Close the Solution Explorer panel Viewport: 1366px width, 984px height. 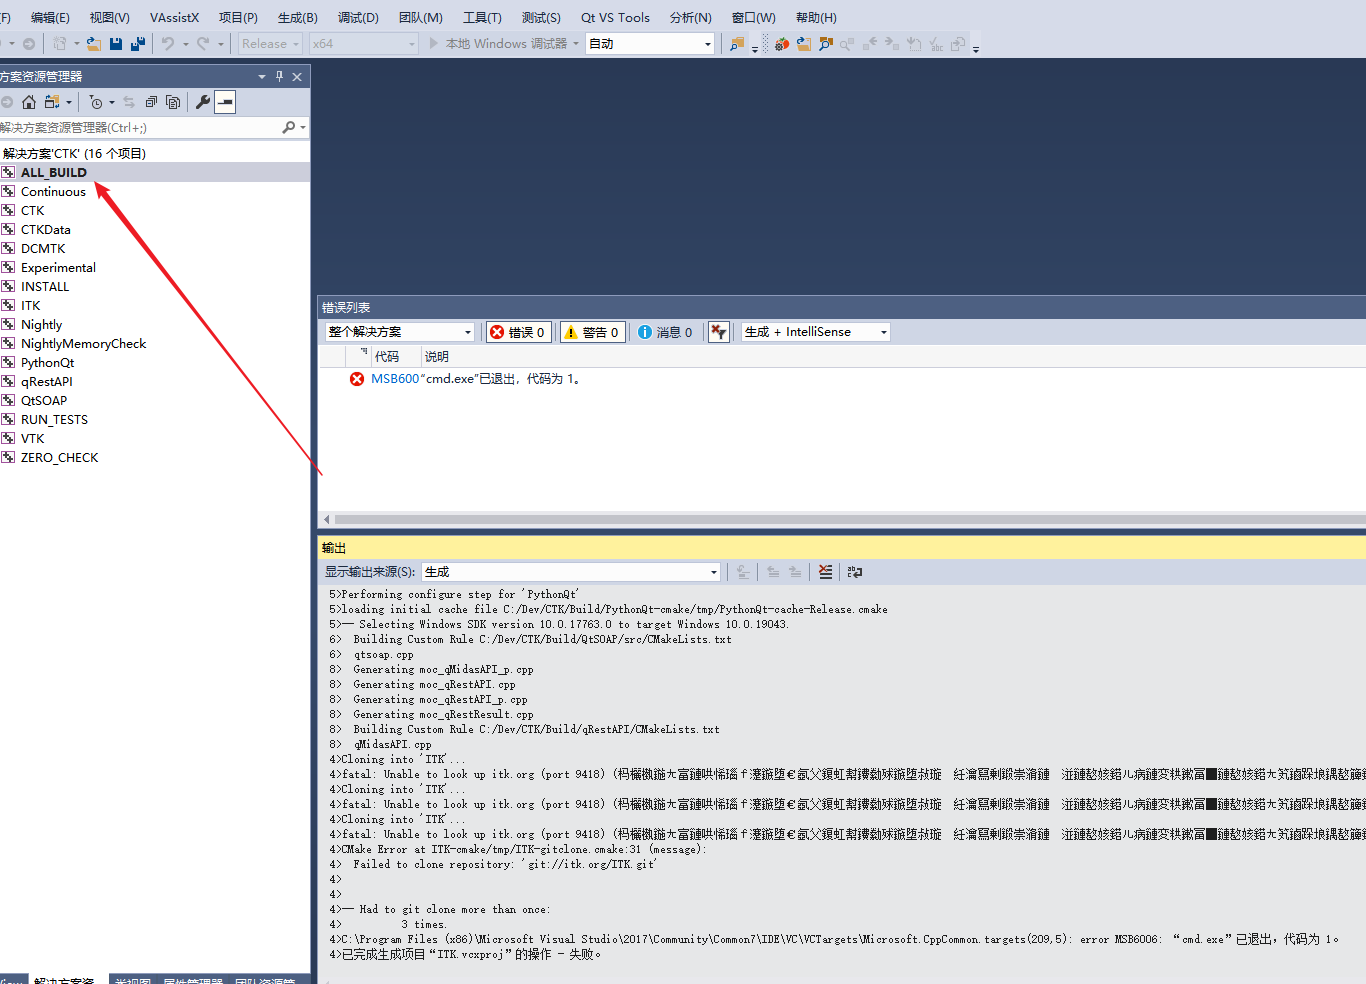pos(297,76)
